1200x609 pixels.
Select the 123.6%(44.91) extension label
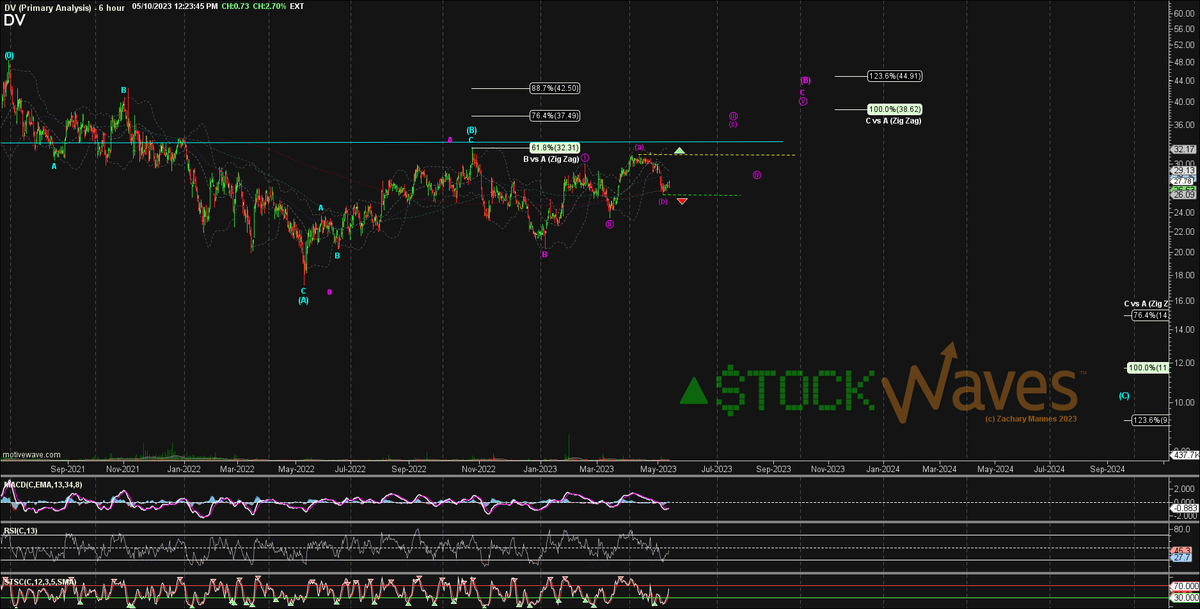tap(894, 75)
